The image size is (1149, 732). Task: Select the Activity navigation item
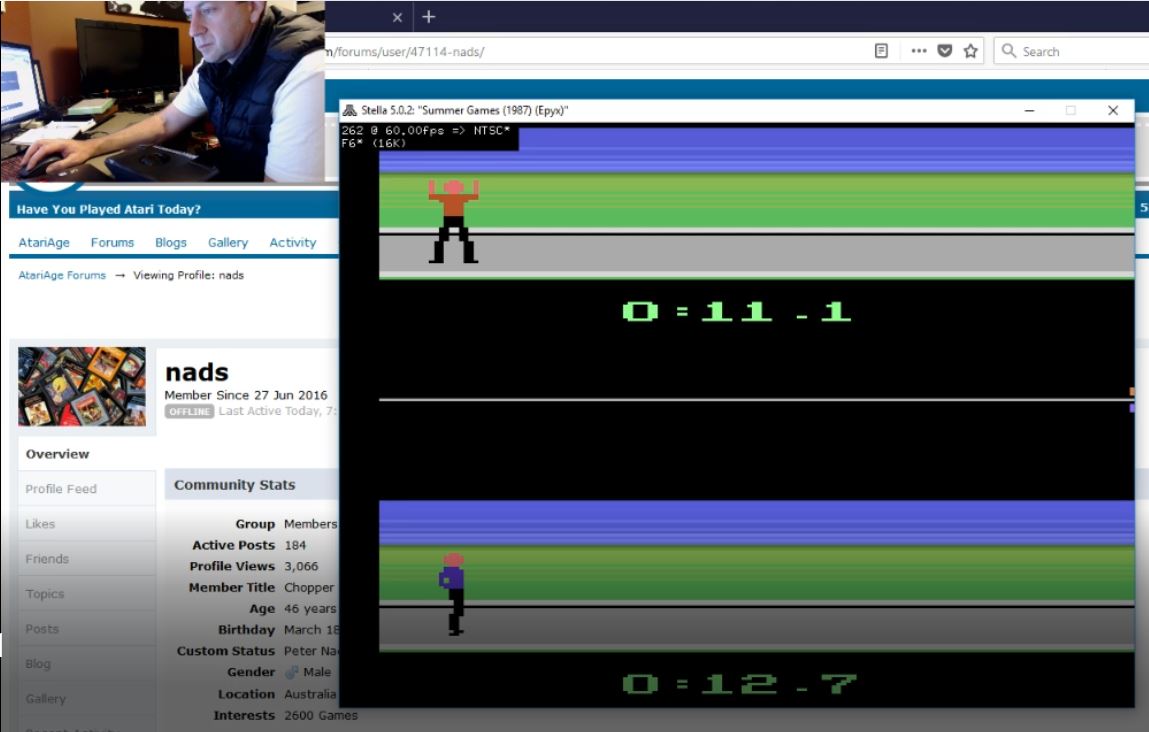point(292,242)
